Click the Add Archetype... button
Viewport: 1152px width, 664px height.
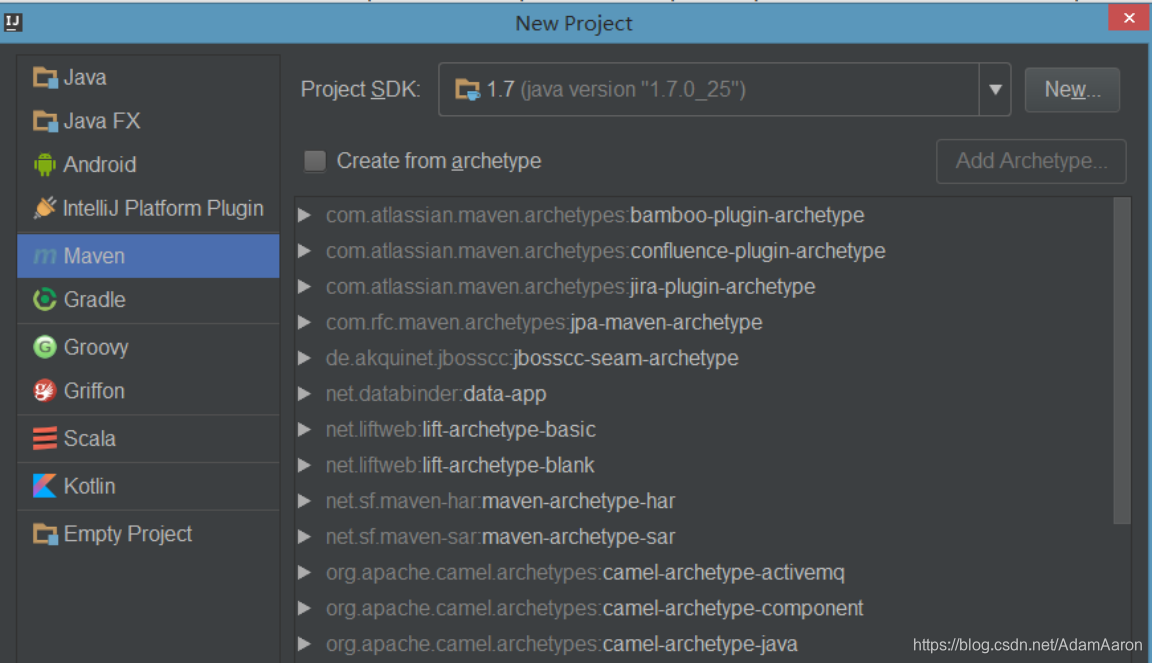click(1031, 161)
